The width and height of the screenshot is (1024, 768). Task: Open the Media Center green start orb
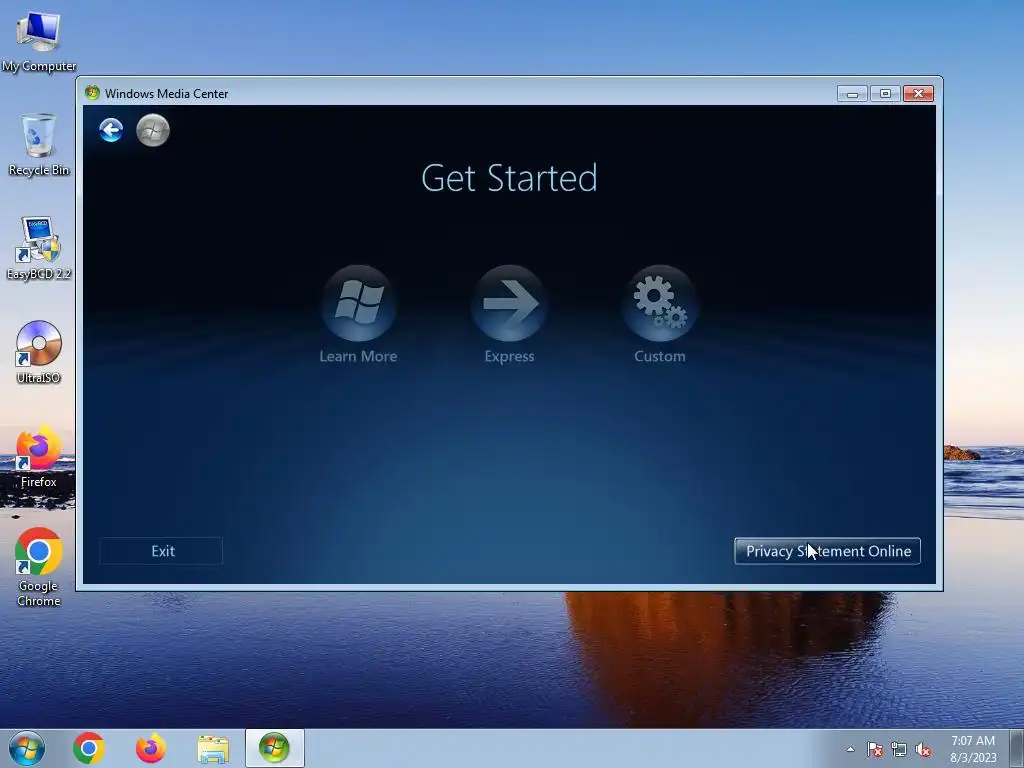(x=153, y=130)
